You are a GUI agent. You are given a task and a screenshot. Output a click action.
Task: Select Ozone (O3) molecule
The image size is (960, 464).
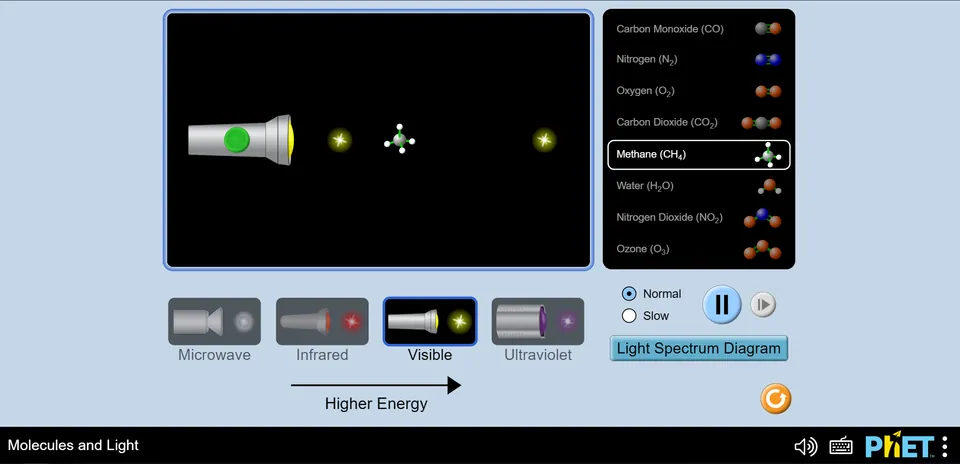tap(699, 249)
